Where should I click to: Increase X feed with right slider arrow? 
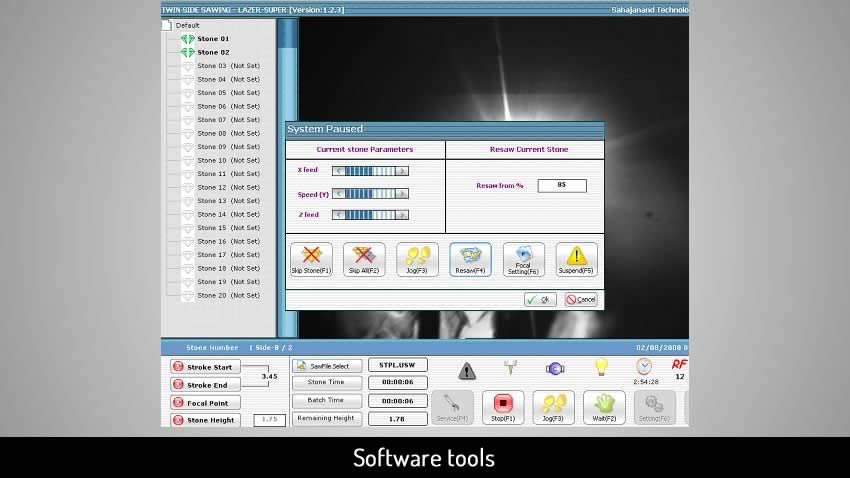pos(402,171)
